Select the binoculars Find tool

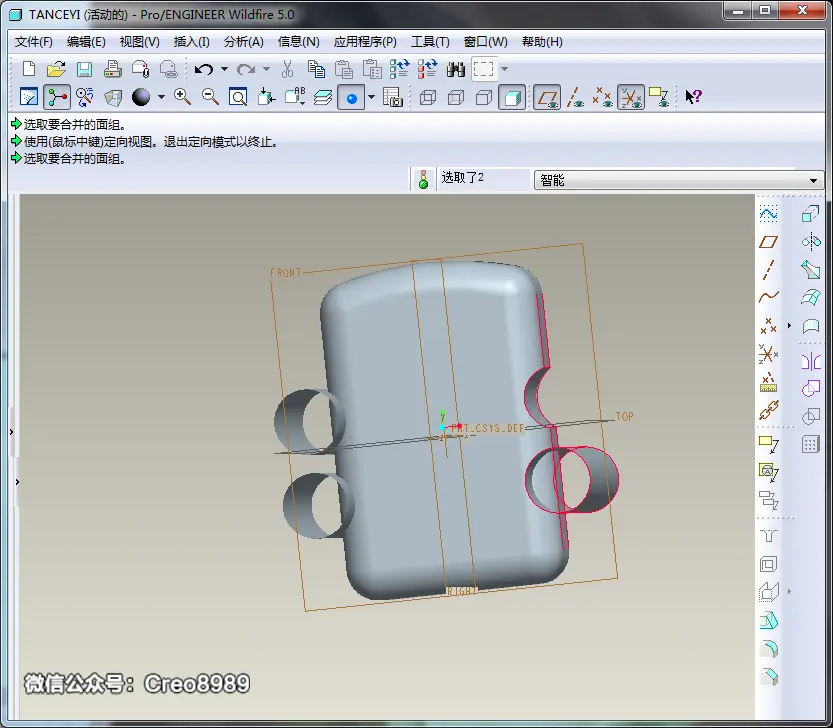point(455,69)
